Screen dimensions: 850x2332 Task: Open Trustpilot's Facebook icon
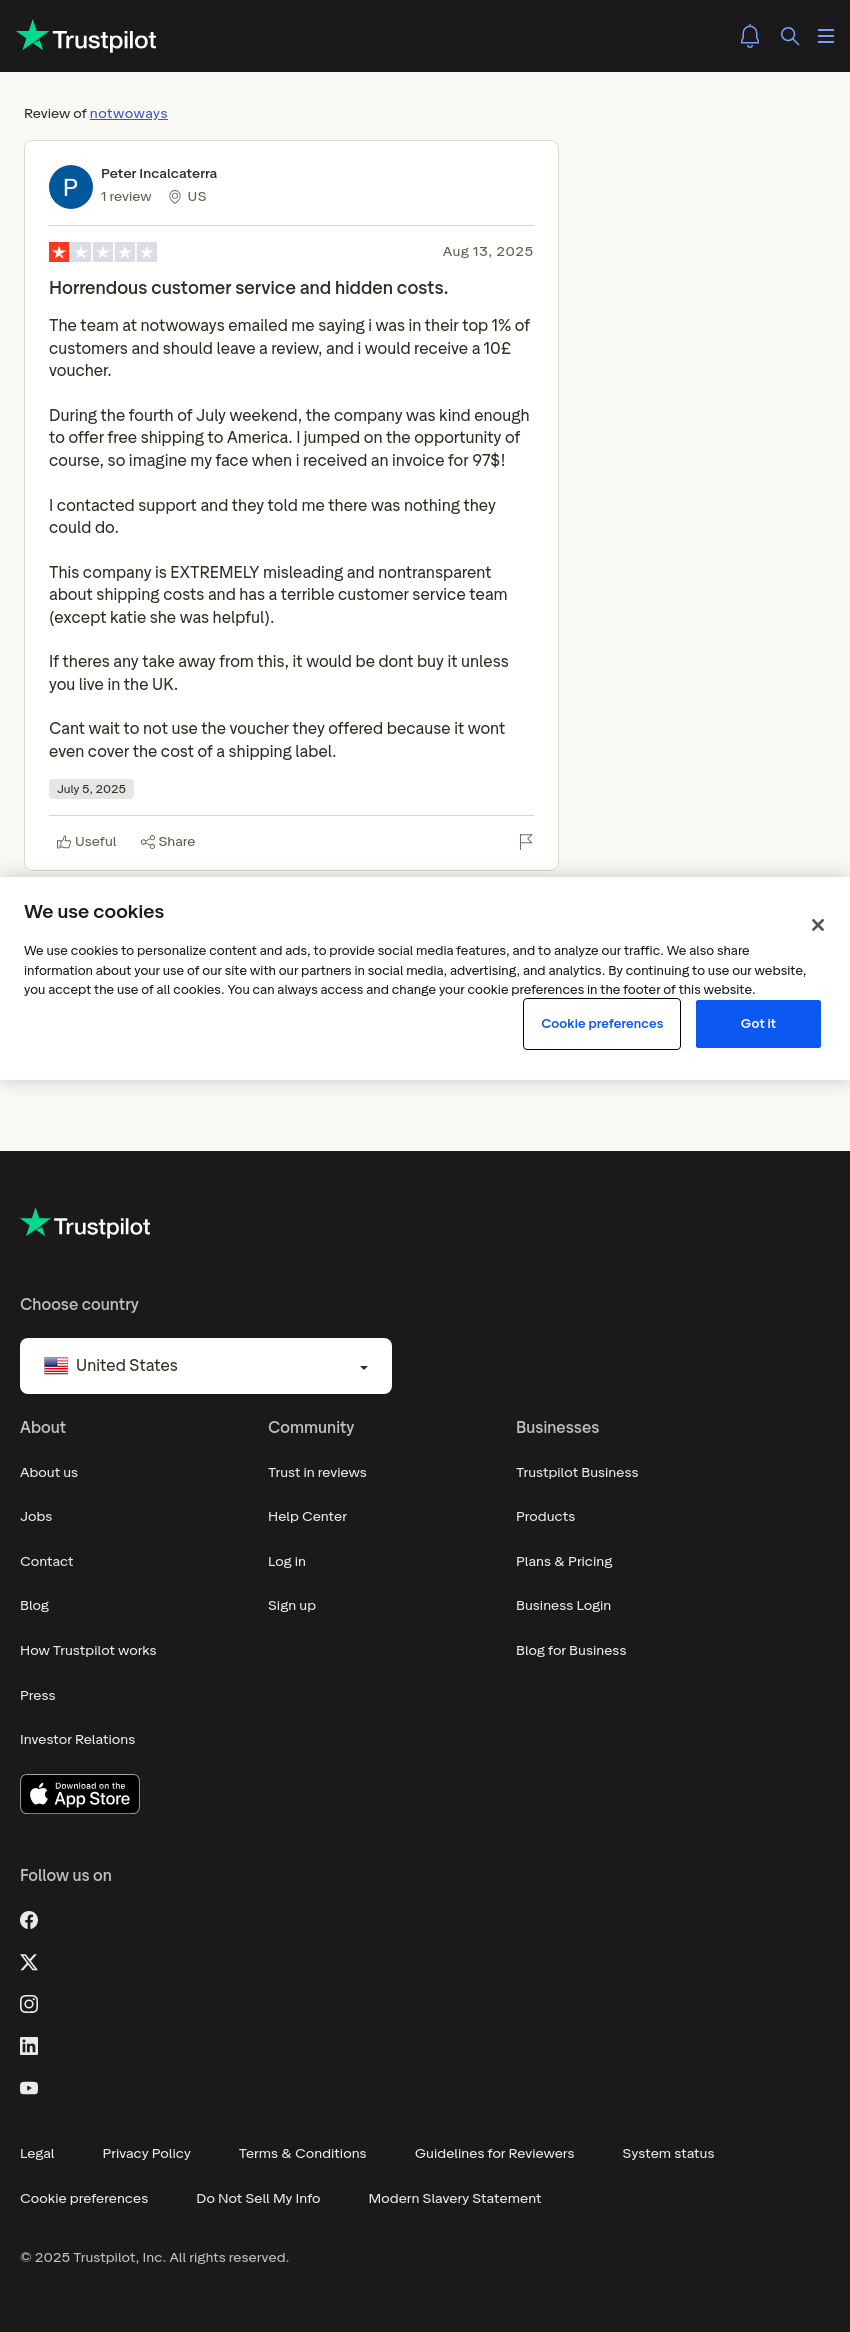tap(29, 1920)
